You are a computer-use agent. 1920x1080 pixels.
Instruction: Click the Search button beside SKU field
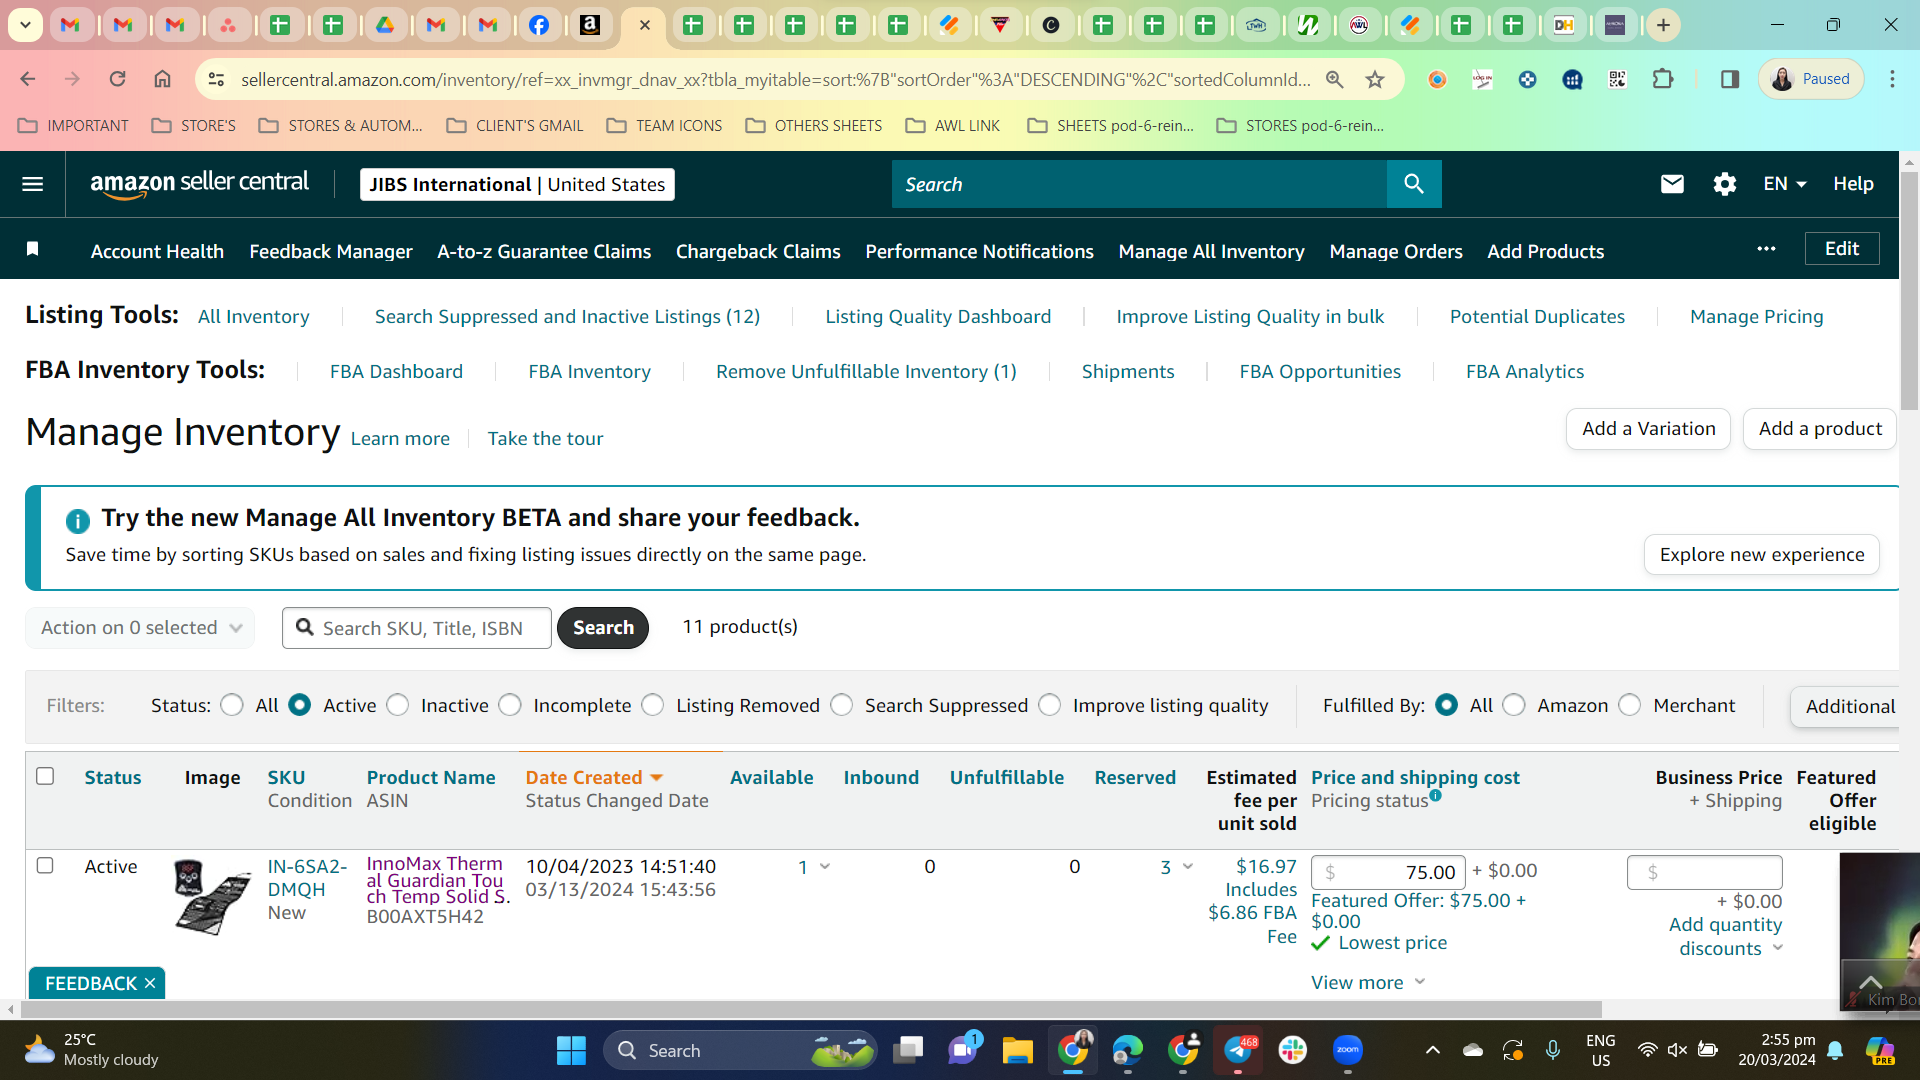click(x=603, y=628)
